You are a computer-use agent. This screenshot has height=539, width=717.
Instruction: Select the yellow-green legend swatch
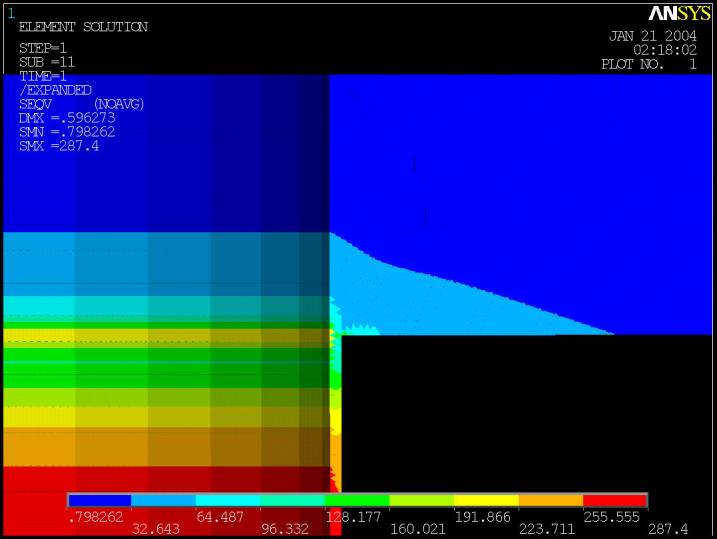[422, 501]
